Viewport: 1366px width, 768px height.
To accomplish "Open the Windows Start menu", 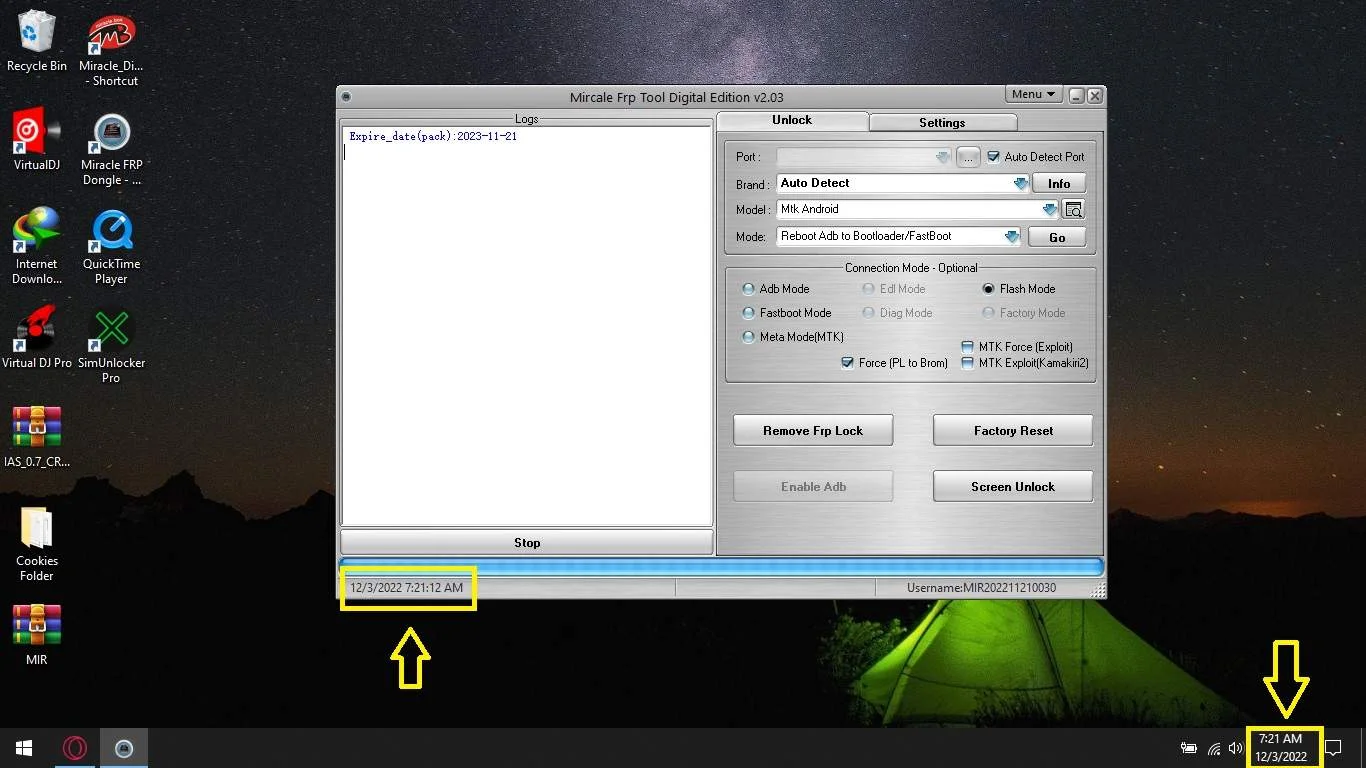I will (24, 748).
